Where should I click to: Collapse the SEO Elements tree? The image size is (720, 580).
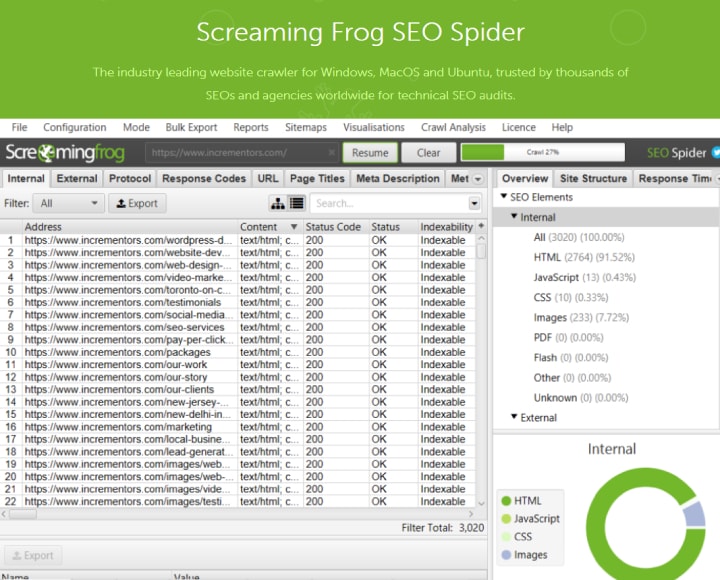[x=504, y=196]
